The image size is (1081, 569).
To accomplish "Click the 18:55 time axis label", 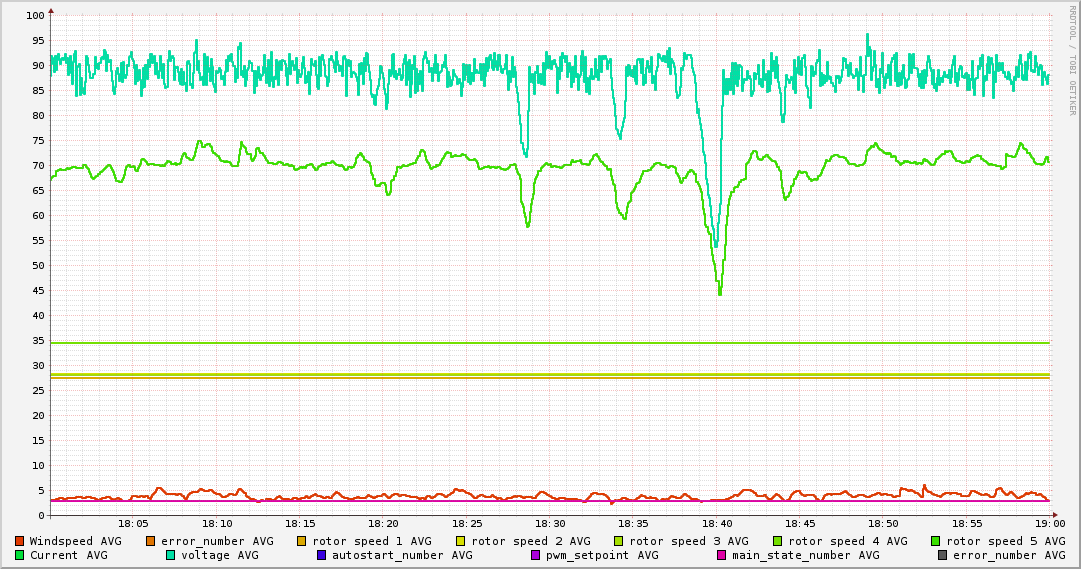I will 967,524.
